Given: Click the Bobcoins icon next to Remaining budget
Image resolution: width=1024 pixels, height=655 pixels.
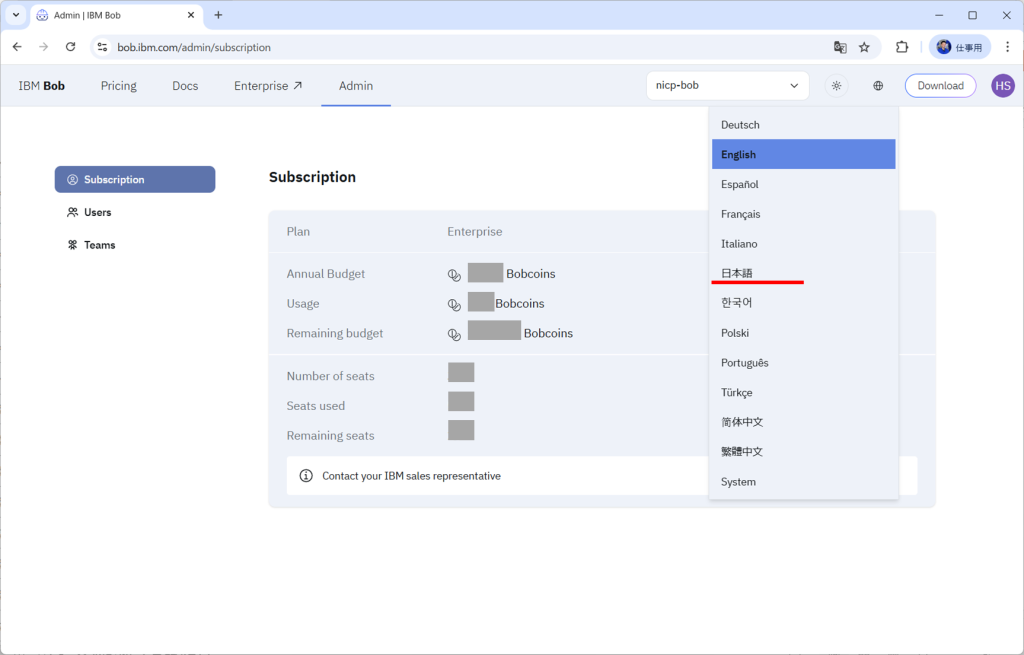Looking at the screenshot, I should tap(454, 335).
